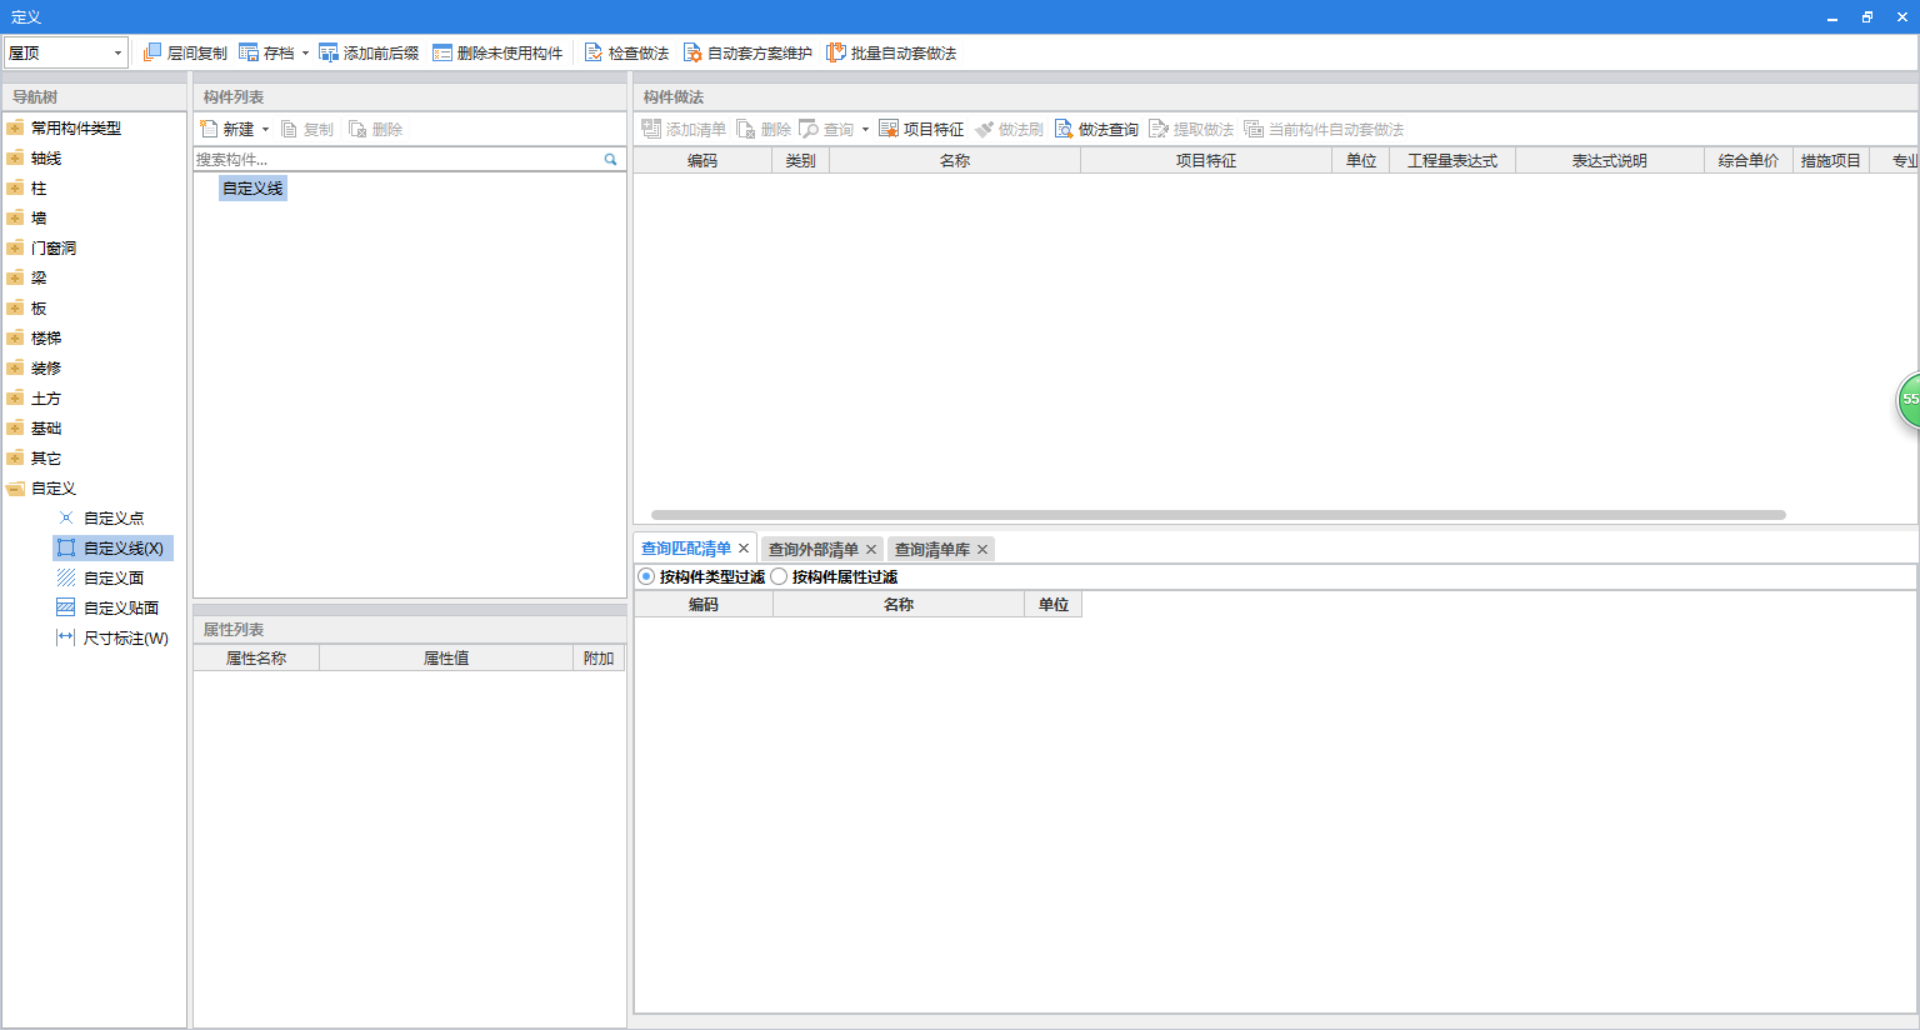This screenshot has width=1920, height=1030.
Task: Click the 综合单价 column header
Action: pyautogui.click(x=1748, y=160)
